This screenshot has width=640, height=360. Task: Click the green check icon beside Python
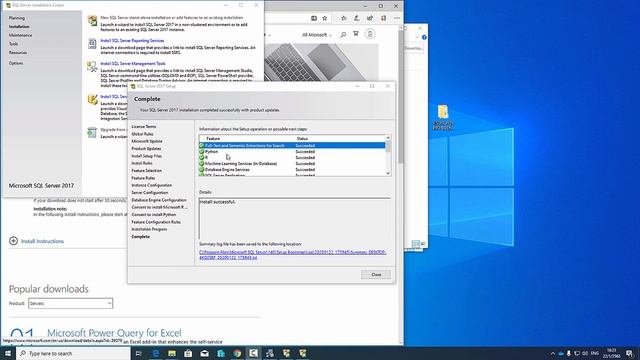[x=202, y=151]
